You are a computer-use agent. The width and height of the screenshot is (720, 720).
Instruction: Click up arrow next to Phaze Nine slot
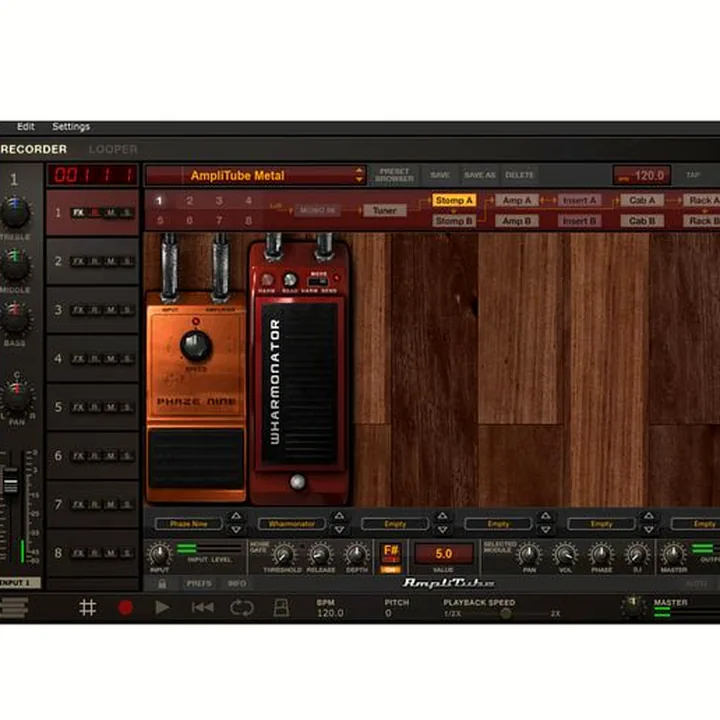pos(236,516)
